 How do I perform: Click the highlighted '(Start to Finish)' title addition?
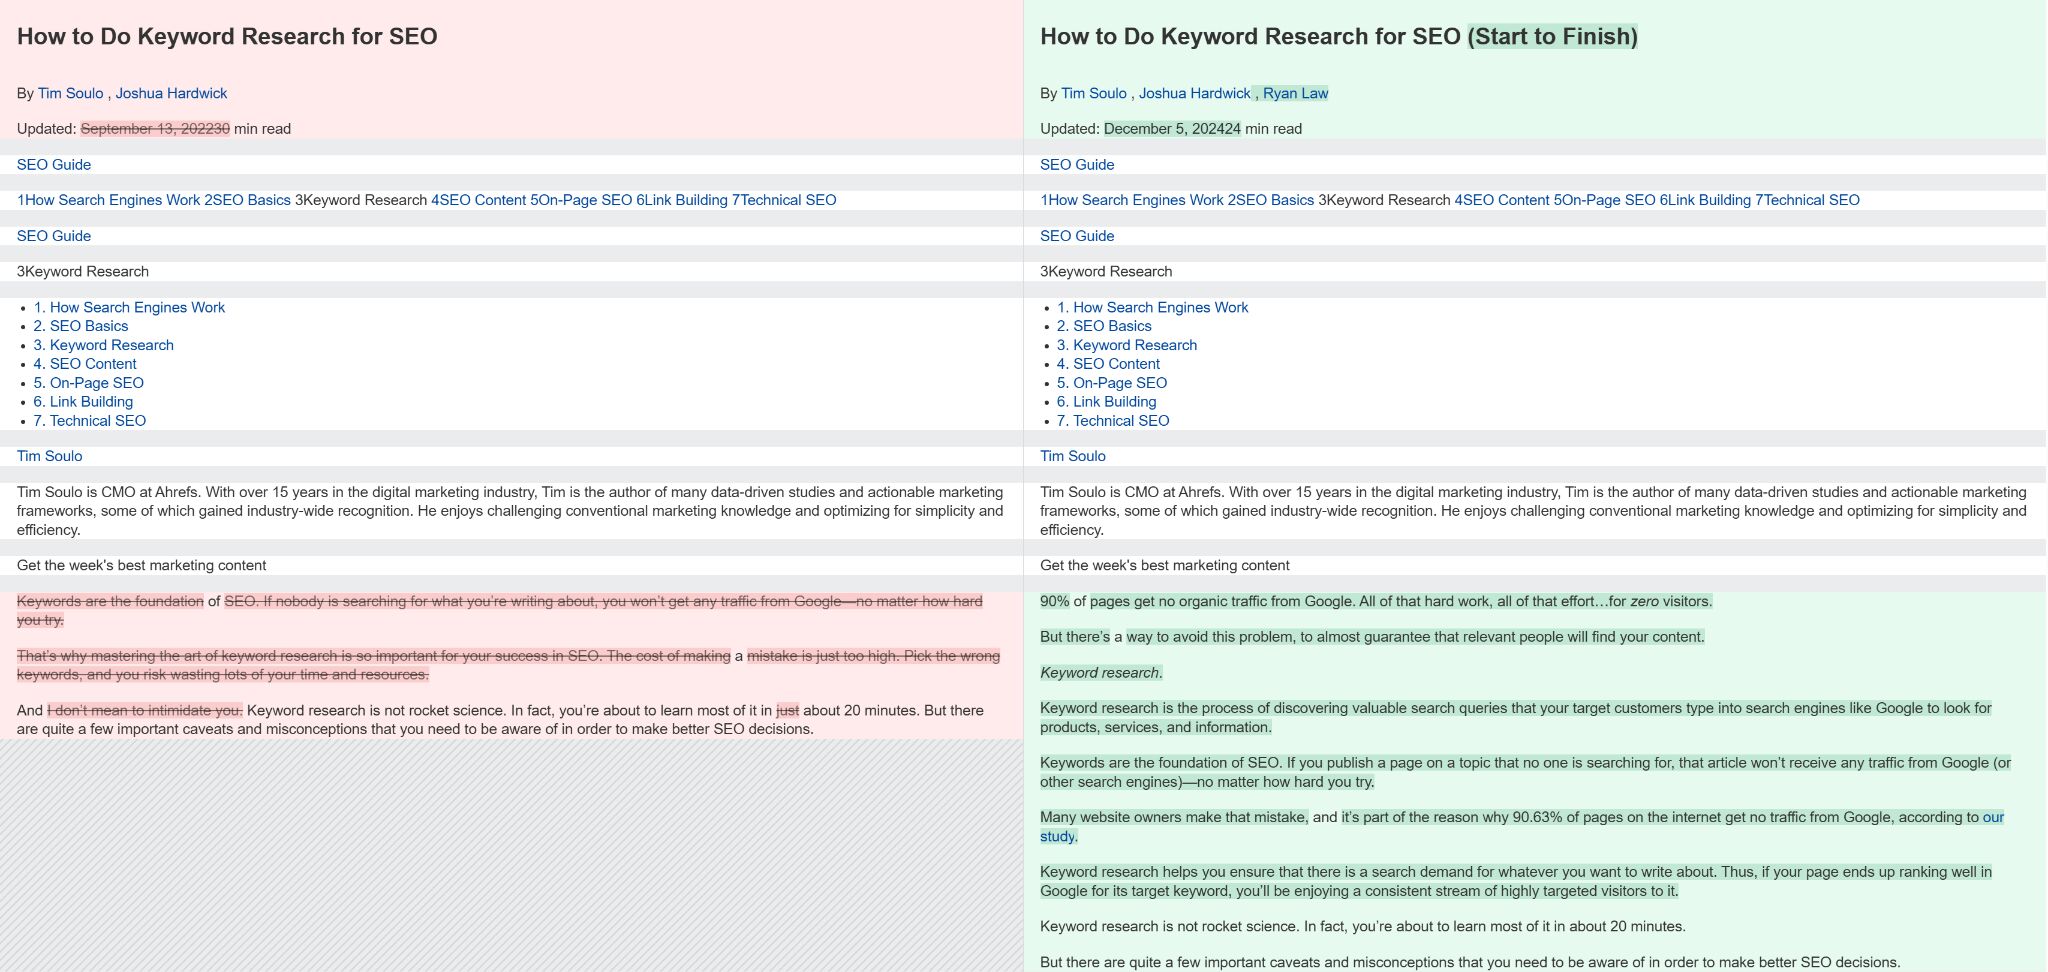1552,37
